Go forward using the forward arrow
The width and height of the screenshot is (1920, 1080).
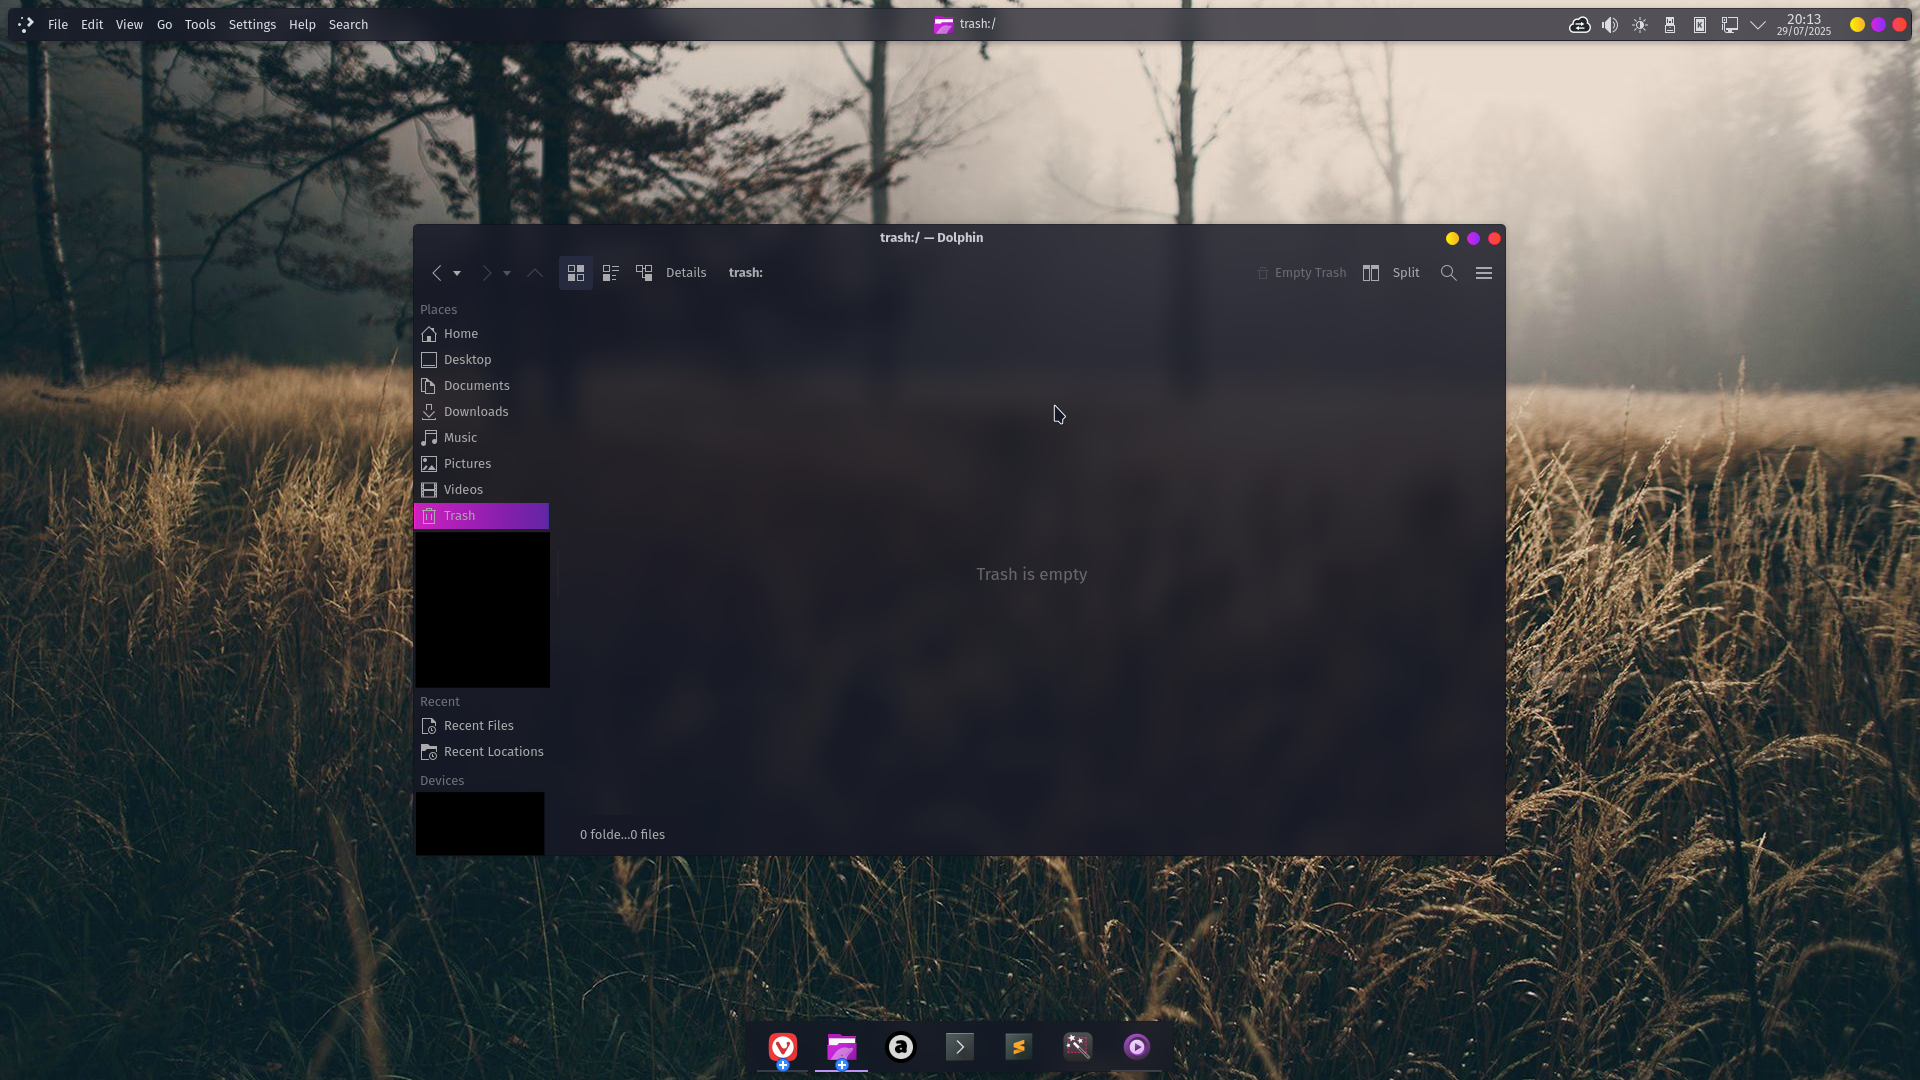[487, 273]
